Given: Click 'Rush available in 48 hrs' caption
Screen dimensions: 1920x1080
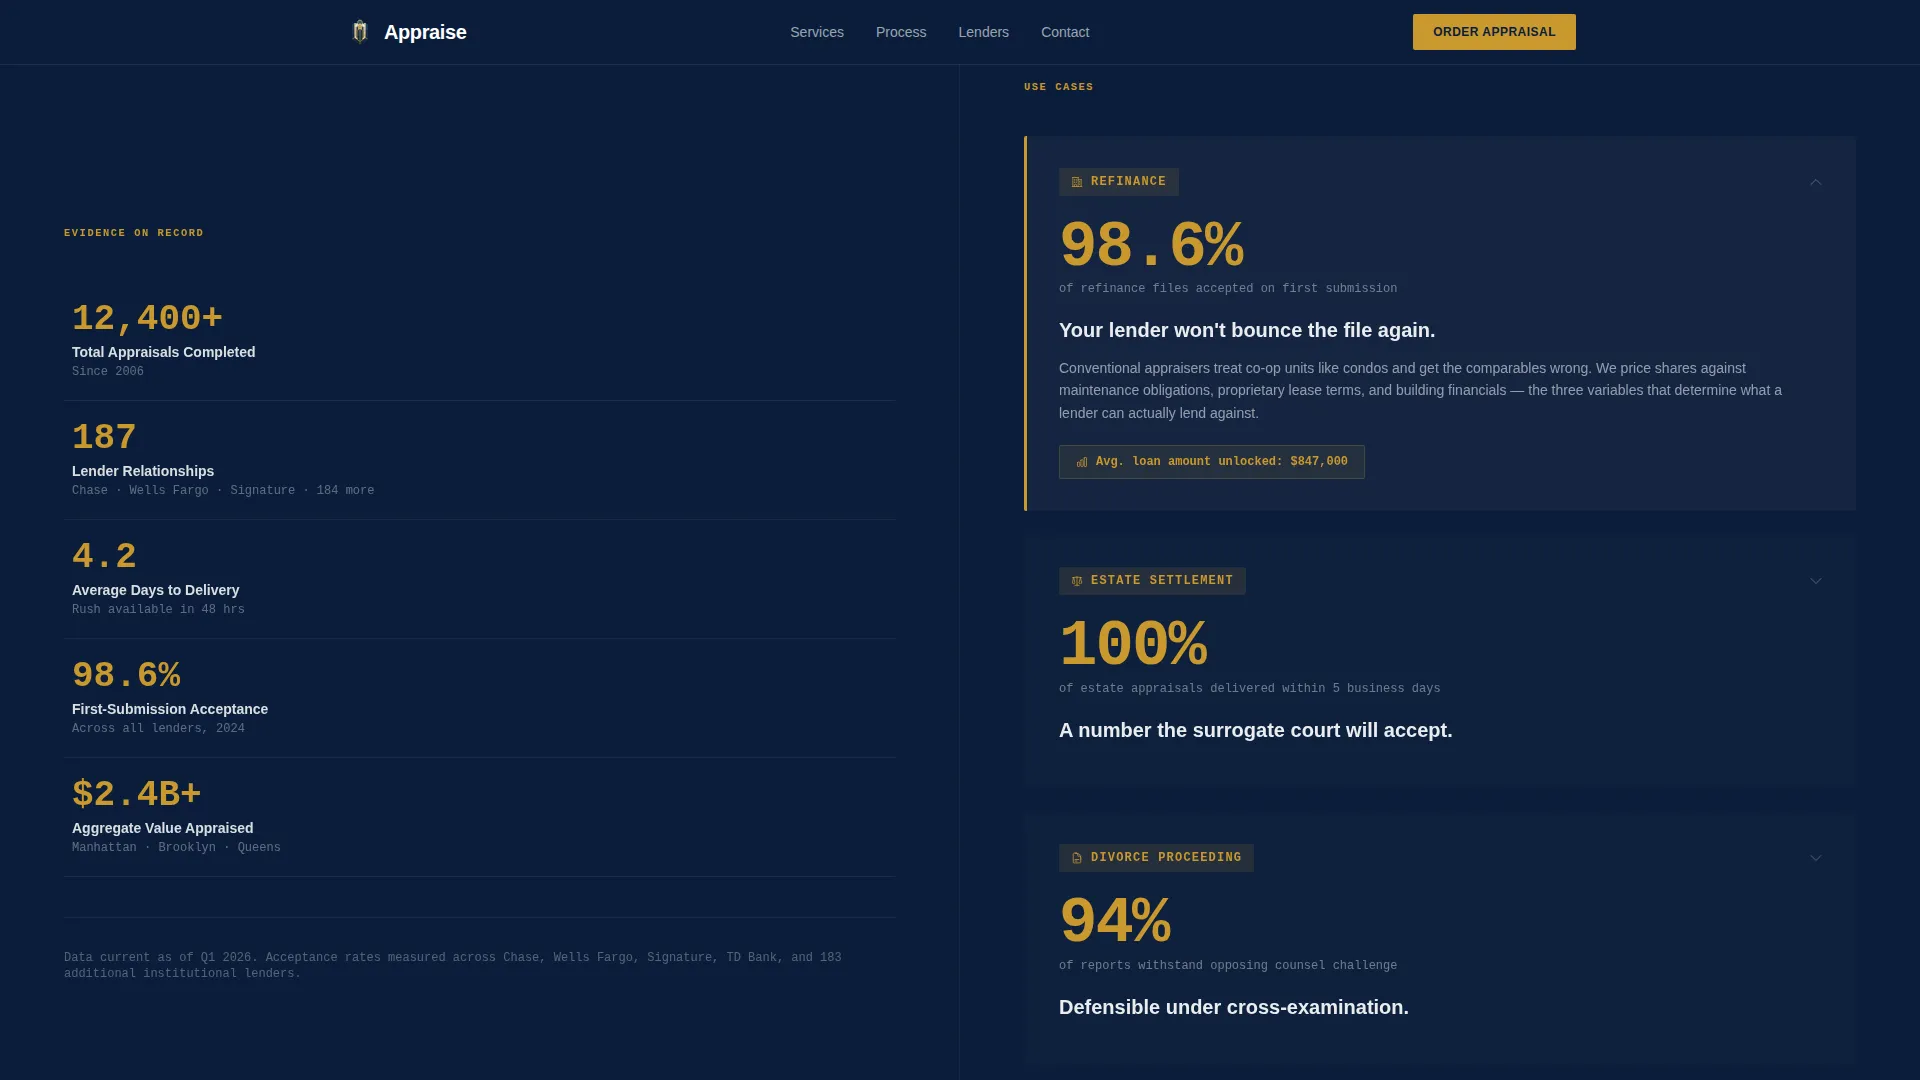Looking at the screenshot, I should tap(158, 610).
